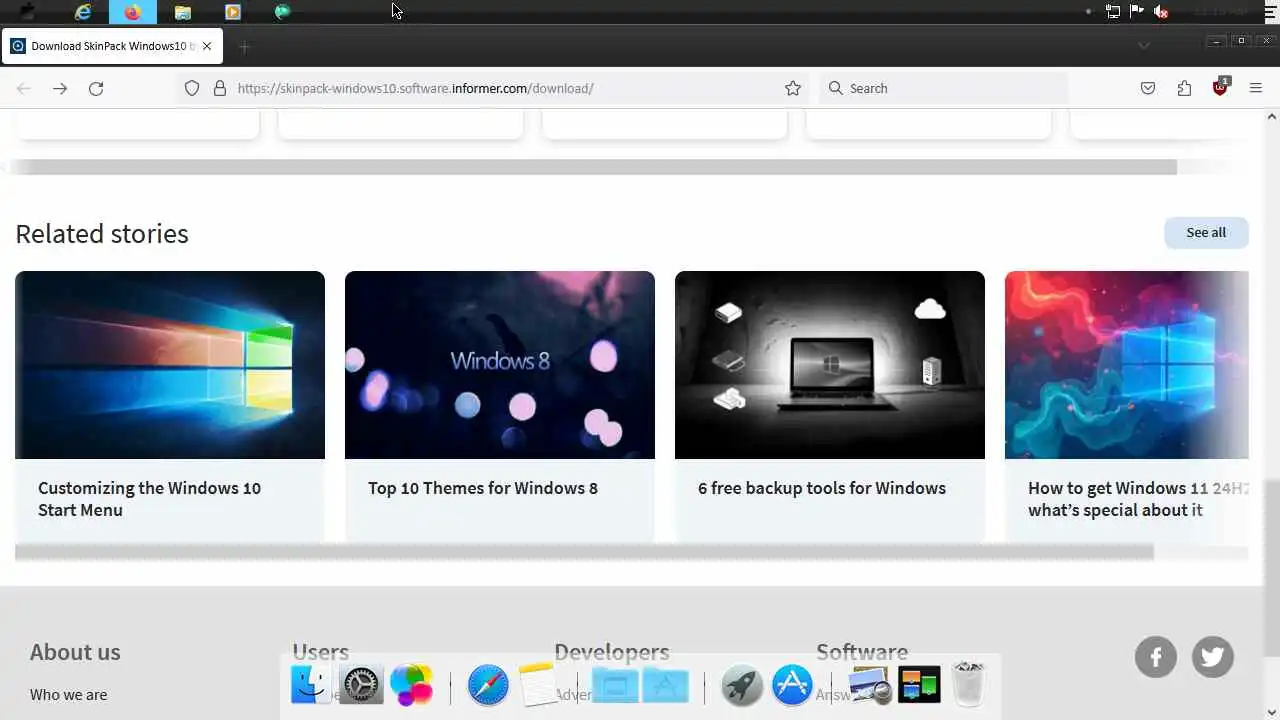
Task: Click the related stories horizontal scrollbar
Action: tap(584, 552)
